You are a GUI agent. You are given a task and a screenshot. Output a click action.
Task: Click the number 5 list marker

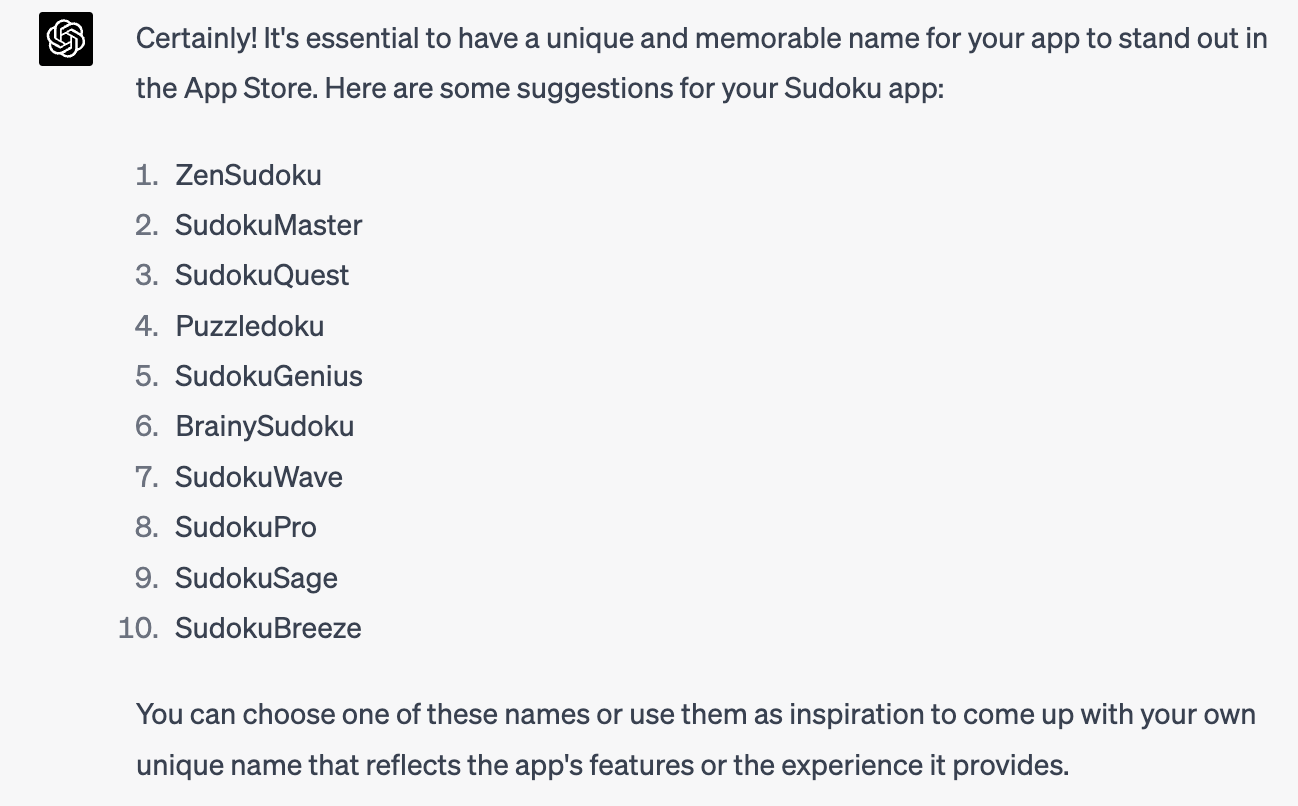click(x=146, y=376)
